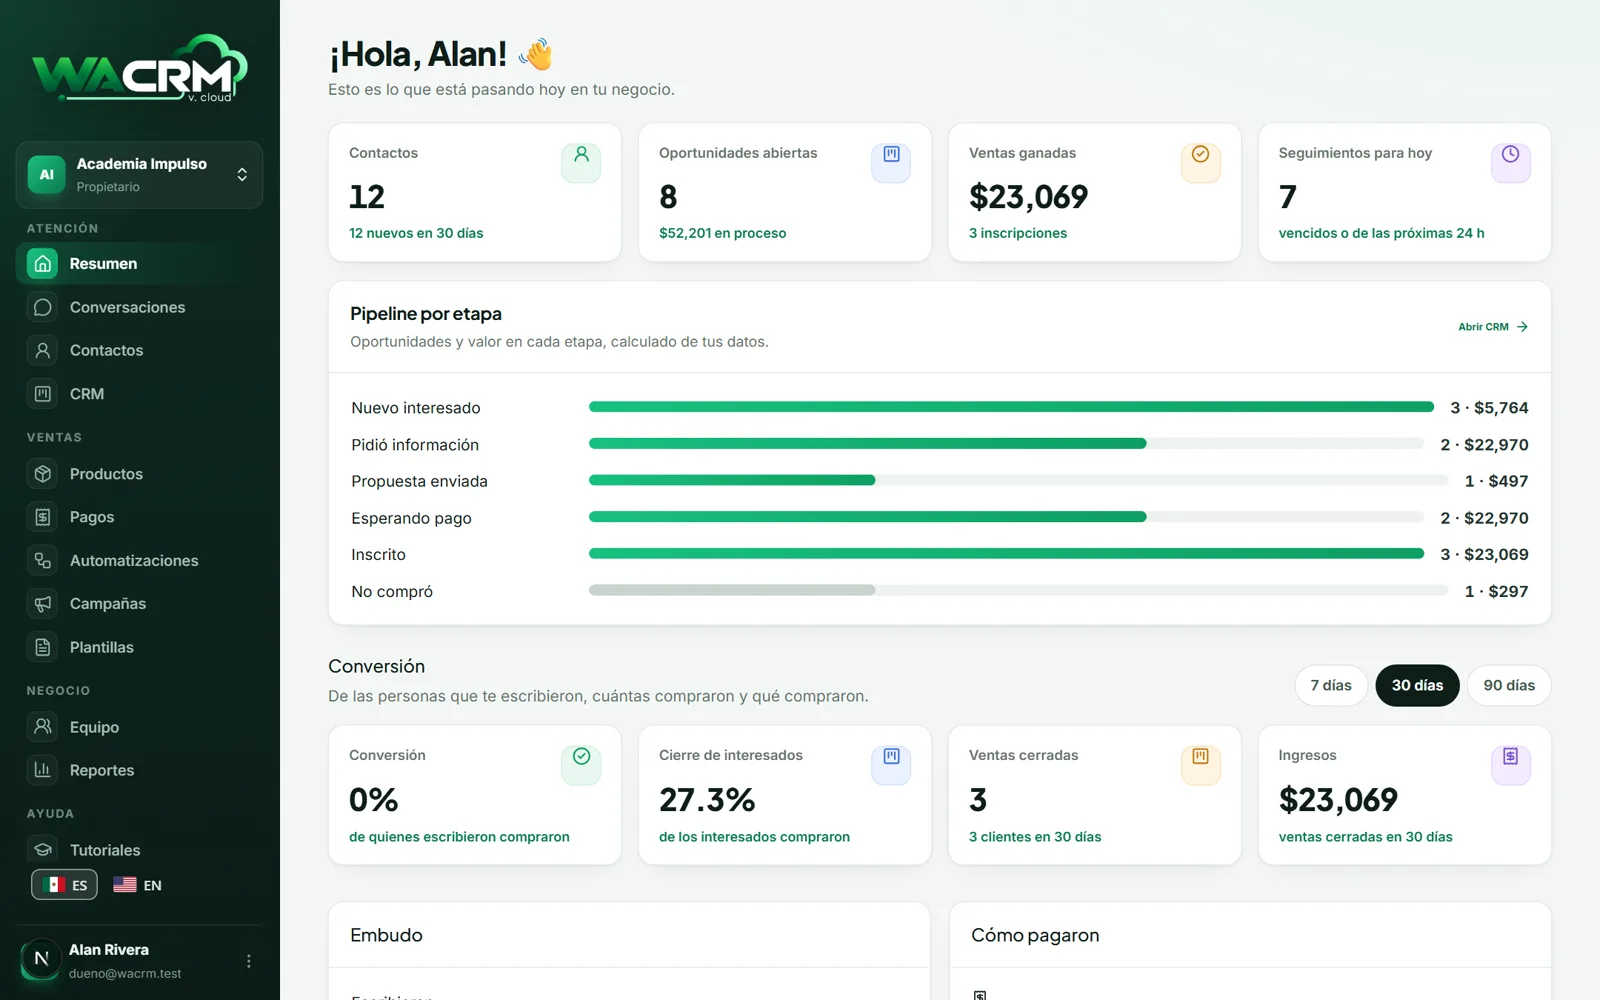Click the Alan Rivera profile avatar
Screen dimensions: 1600x1000
(x=41, y=959)
